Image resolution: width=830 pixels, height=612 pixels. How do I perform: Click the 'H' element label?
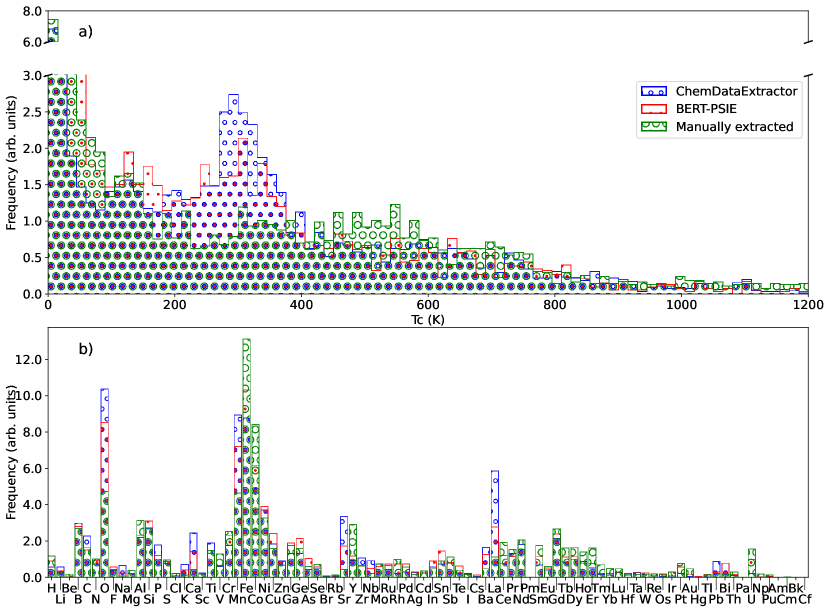[51, 588]
